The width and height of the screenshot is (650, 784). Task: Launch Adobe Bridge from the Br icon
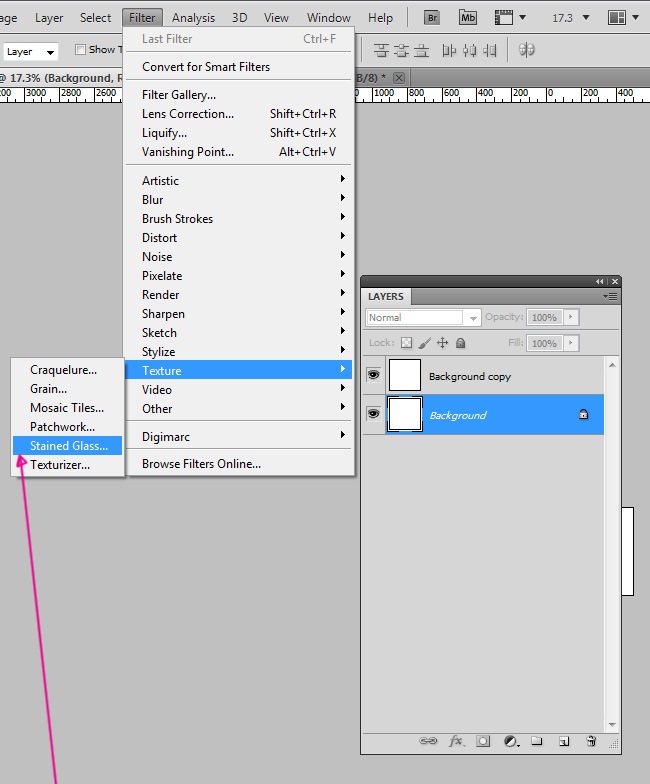point(432,17)
